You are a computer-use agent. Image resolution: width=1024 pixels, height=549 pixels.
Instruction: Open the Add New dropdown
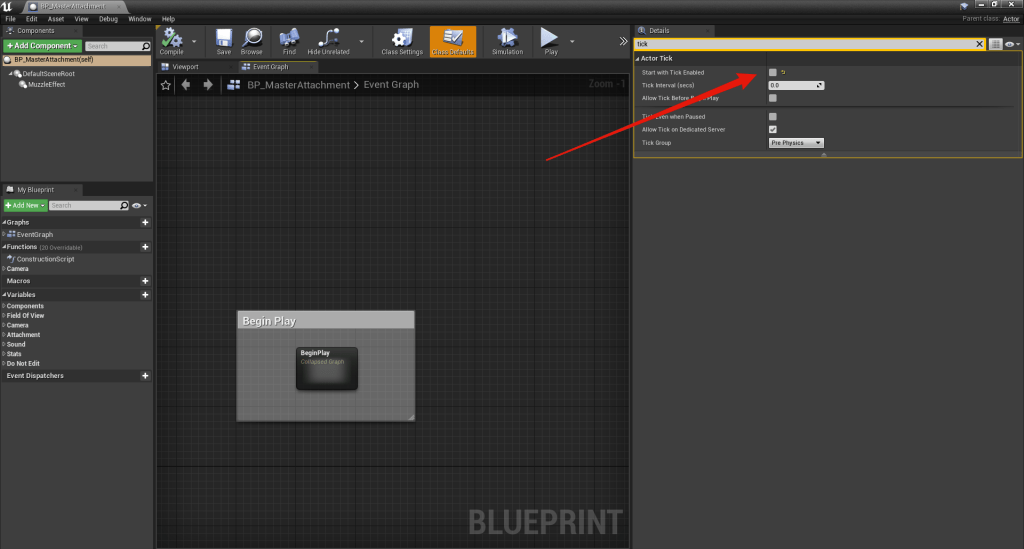click(25, 205)
